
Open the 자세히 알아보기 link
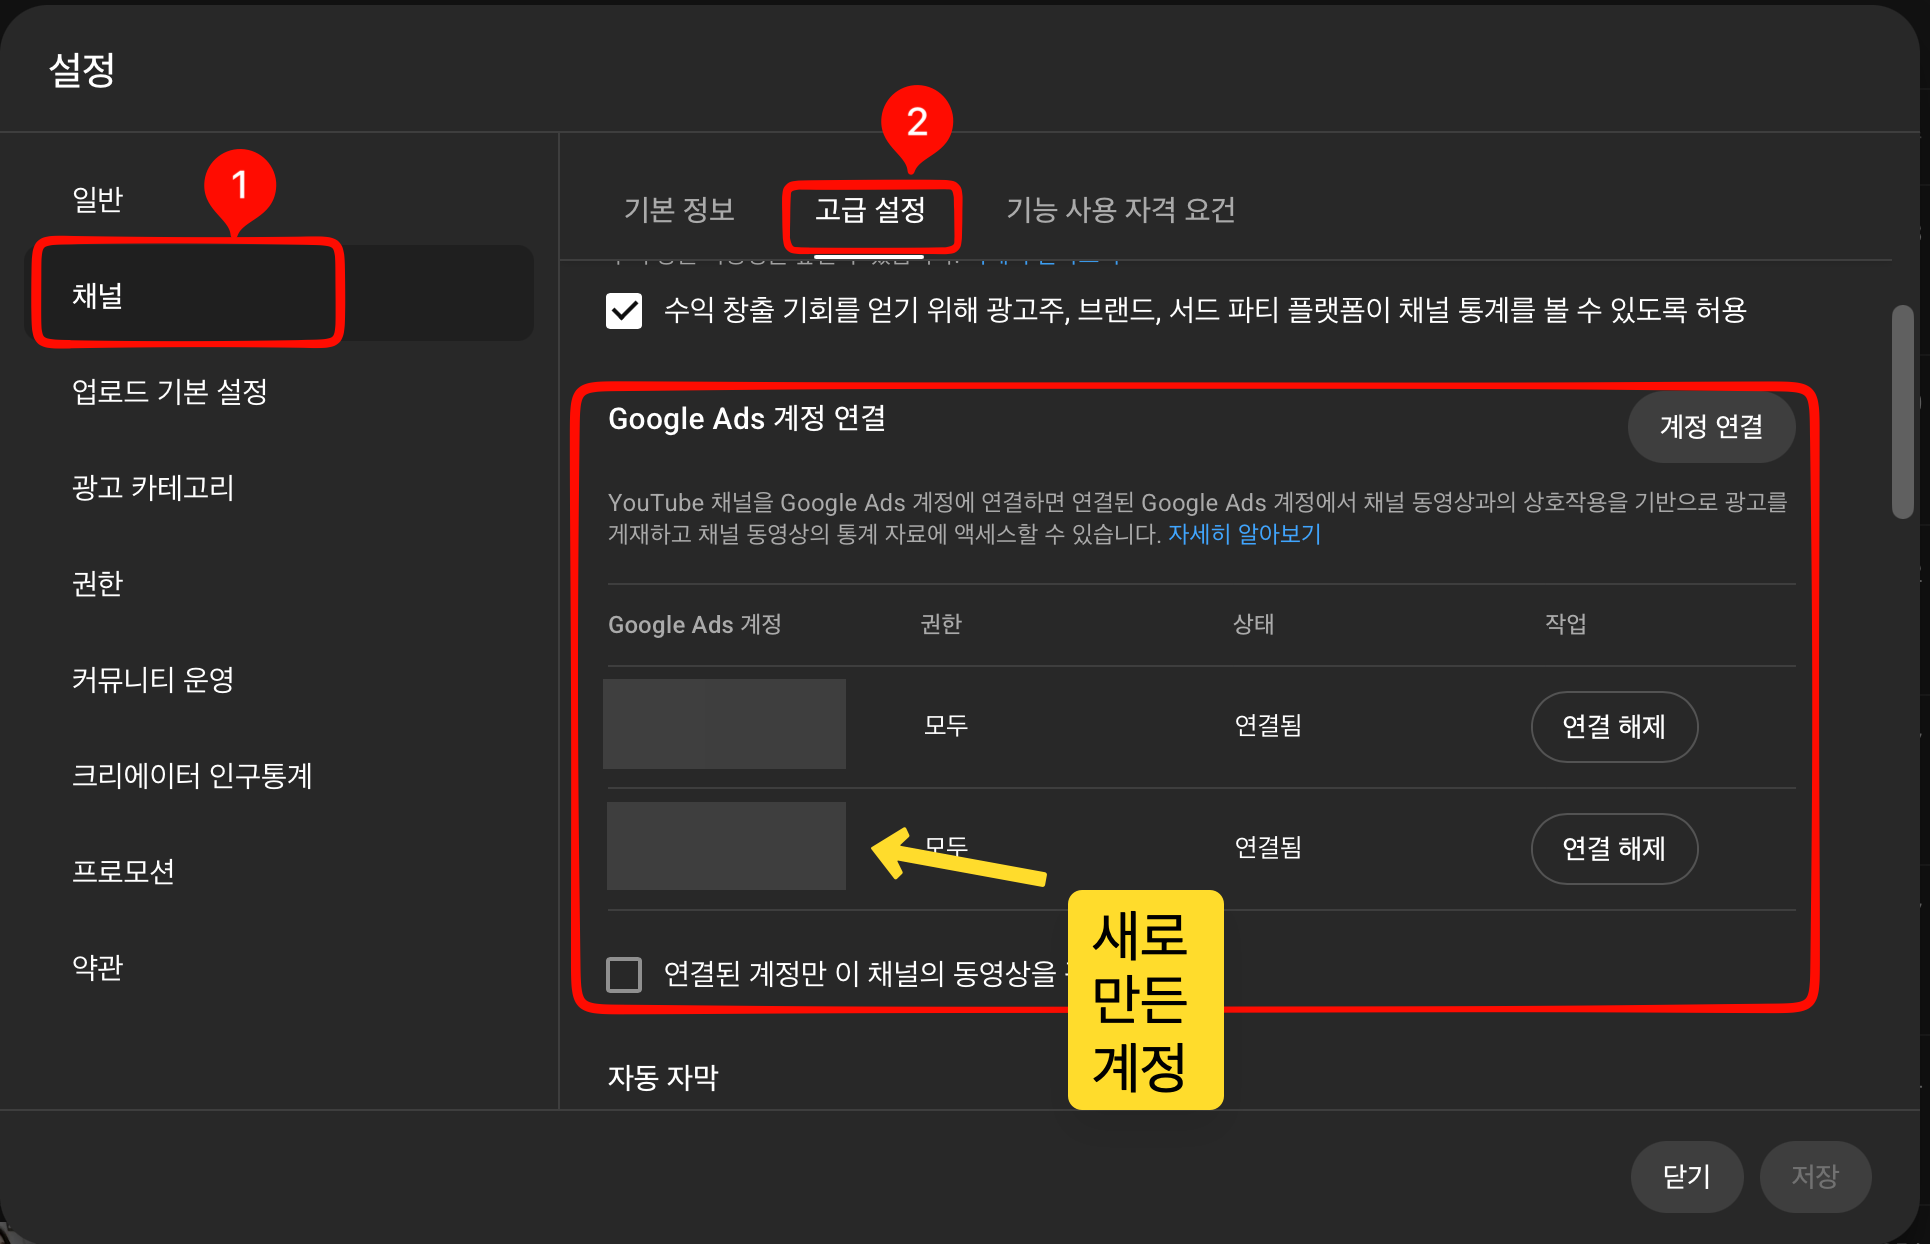[x=1244, y=534]
